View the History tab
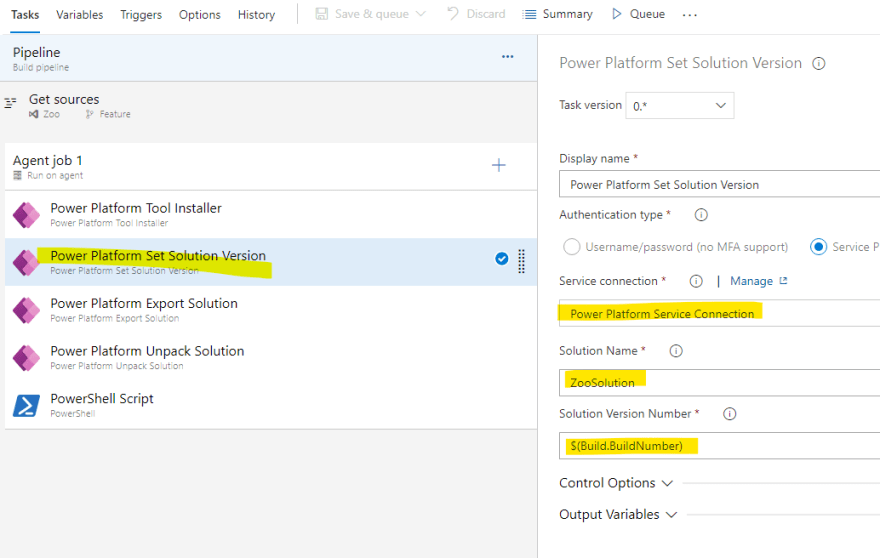The width and height of the screenshot is (880, 558). 256,15
